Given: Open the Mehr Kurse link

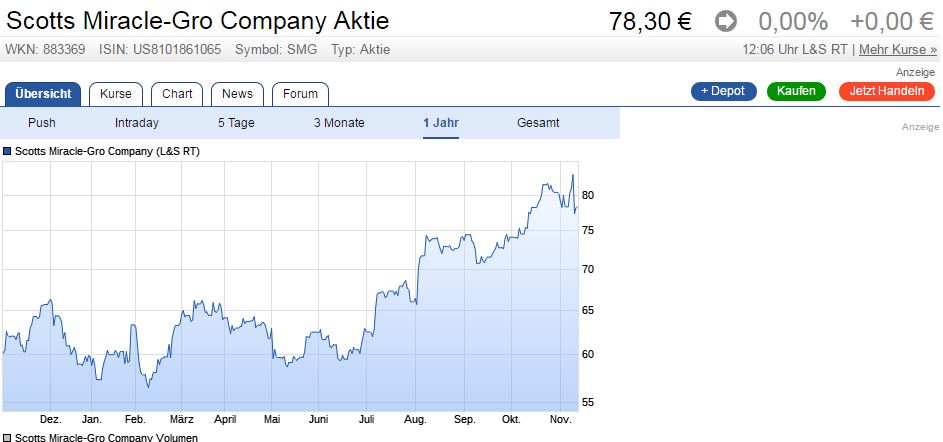Looking at the screenshot, I should coord(898,49).
